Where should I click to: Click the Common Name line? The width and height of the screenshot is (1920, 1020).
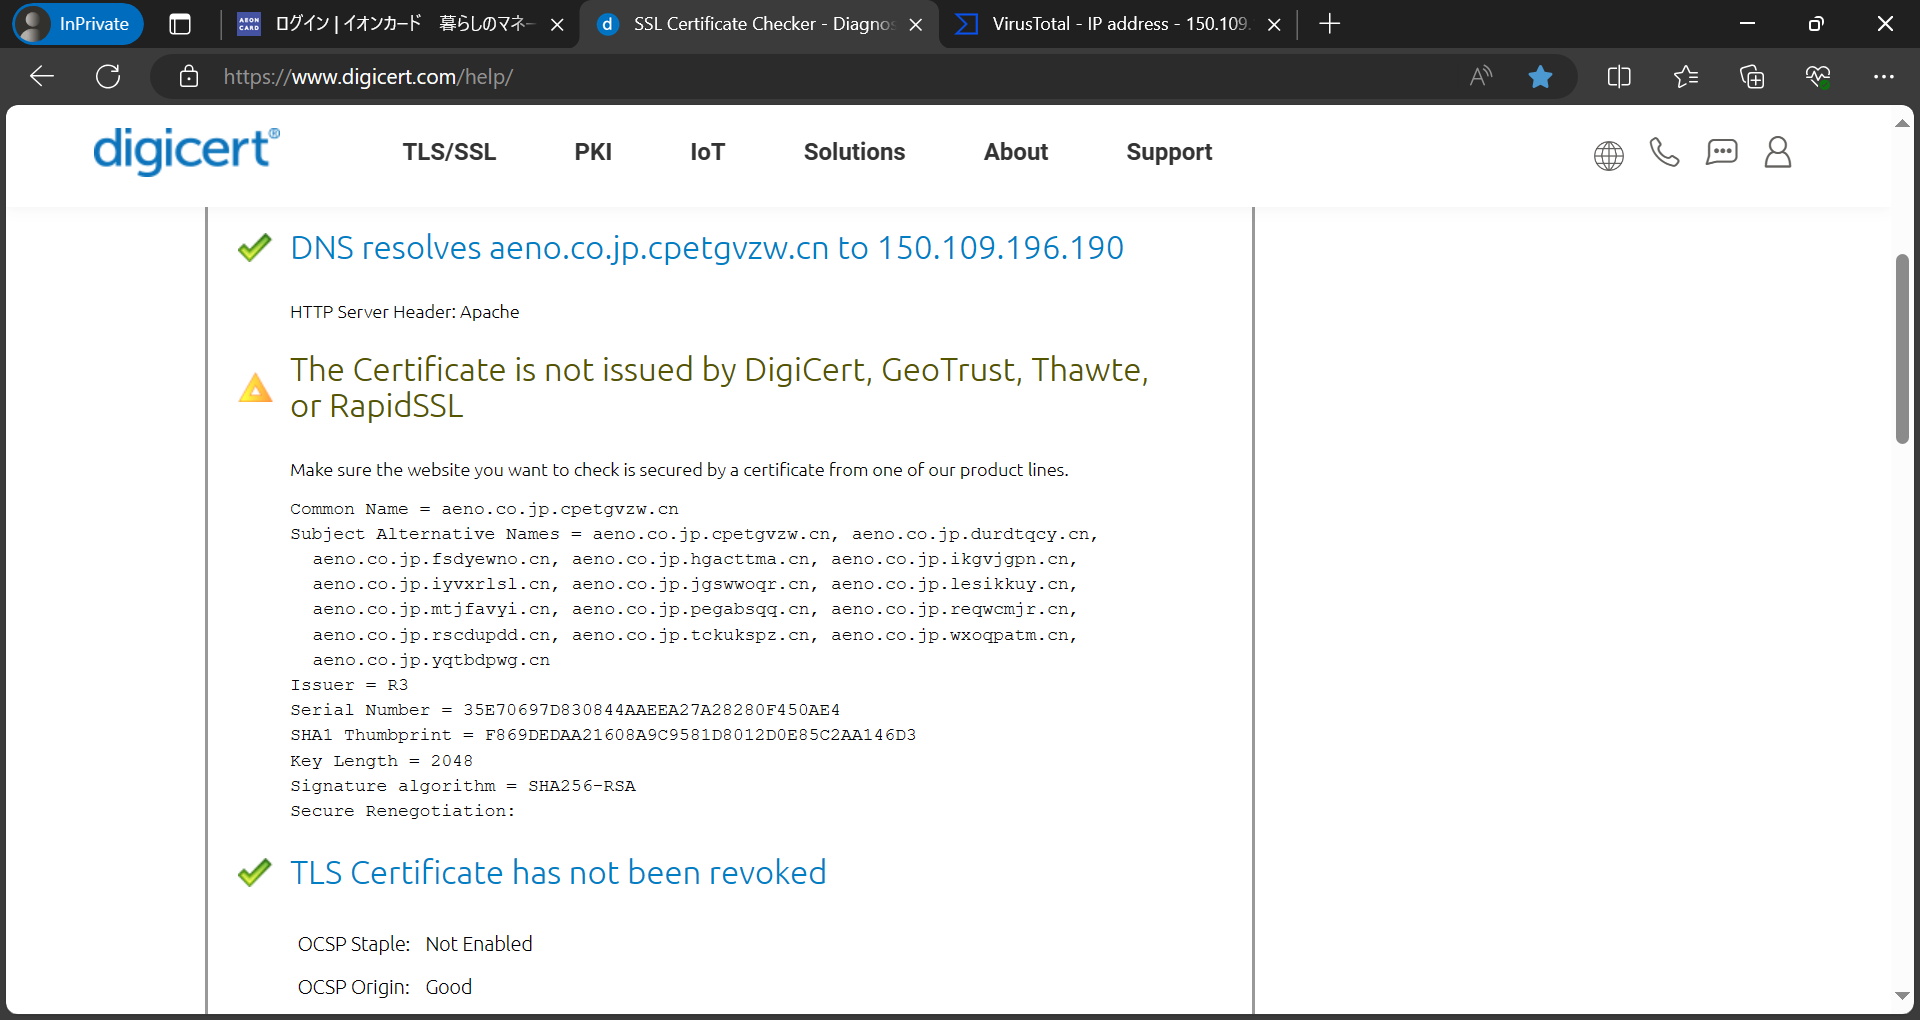pyautogui.click(x=485, y=509)
